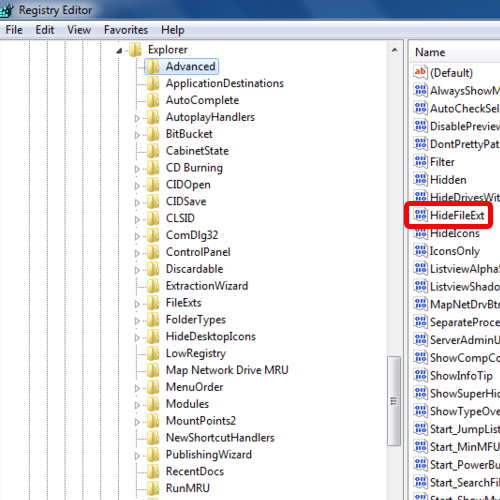Viewport: 500px width, 500px height.
Task: Click the ApplicationDestinations folder icon
Action: pos(153,83)
